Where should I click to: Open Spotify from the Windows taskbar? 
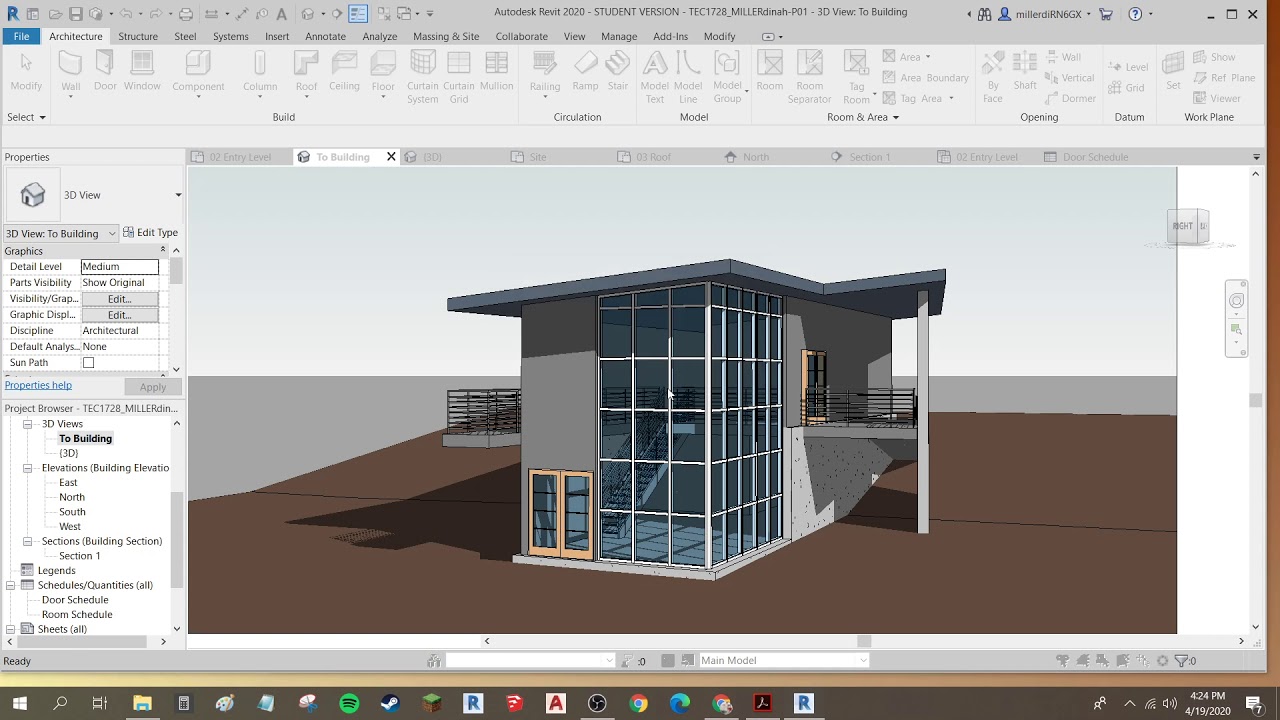click(x=349, y=704)
